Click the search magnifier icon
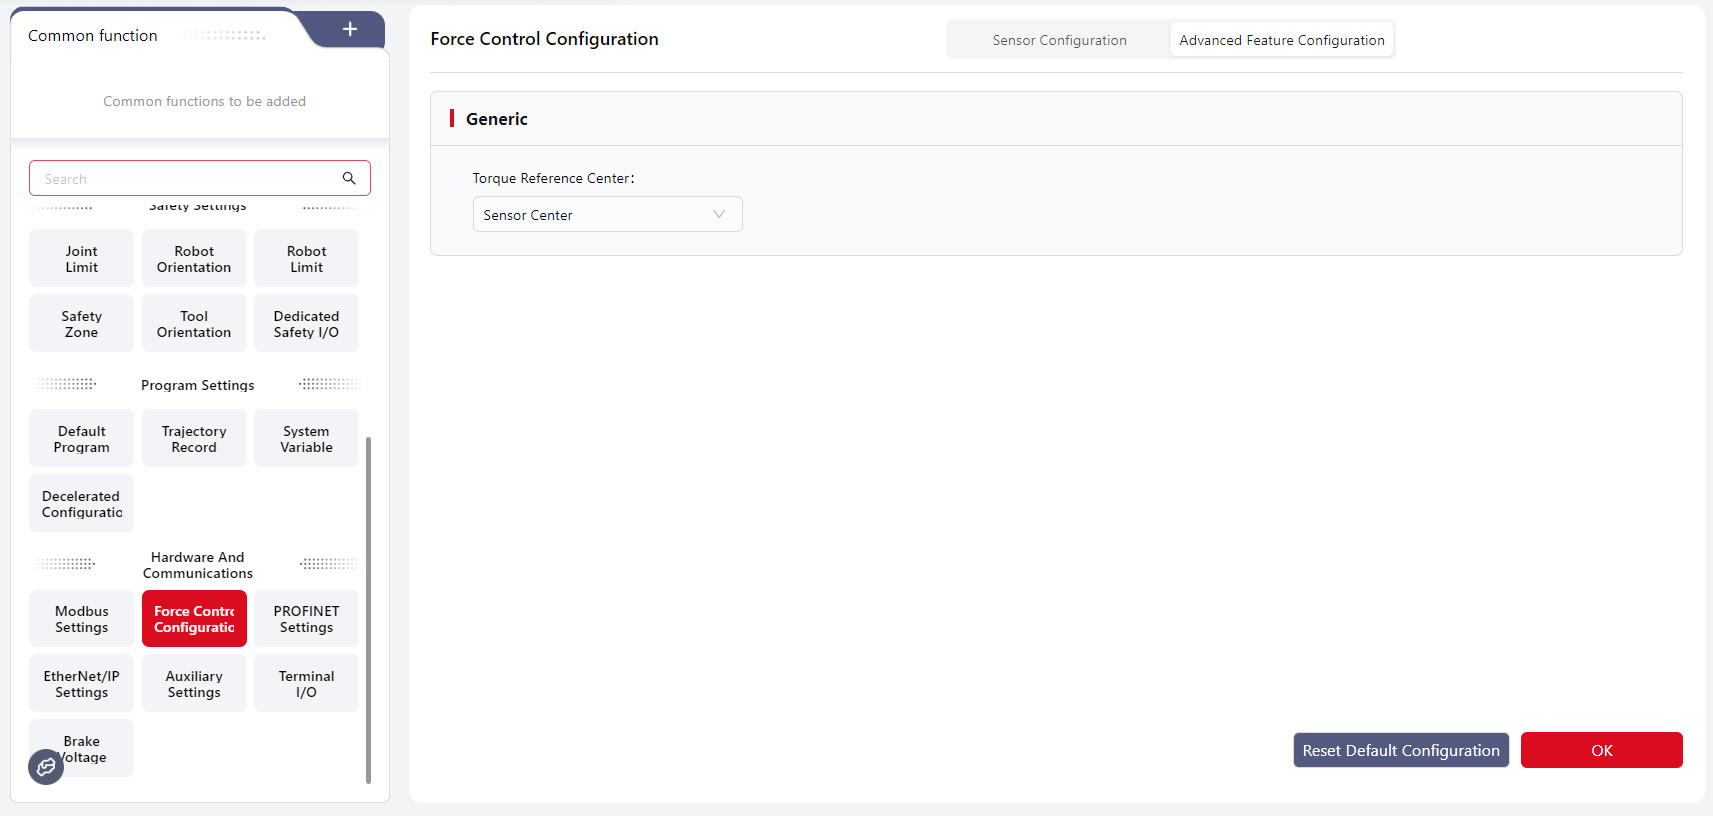This screenshot has height=816, width=1713. [x=349, y=178]
